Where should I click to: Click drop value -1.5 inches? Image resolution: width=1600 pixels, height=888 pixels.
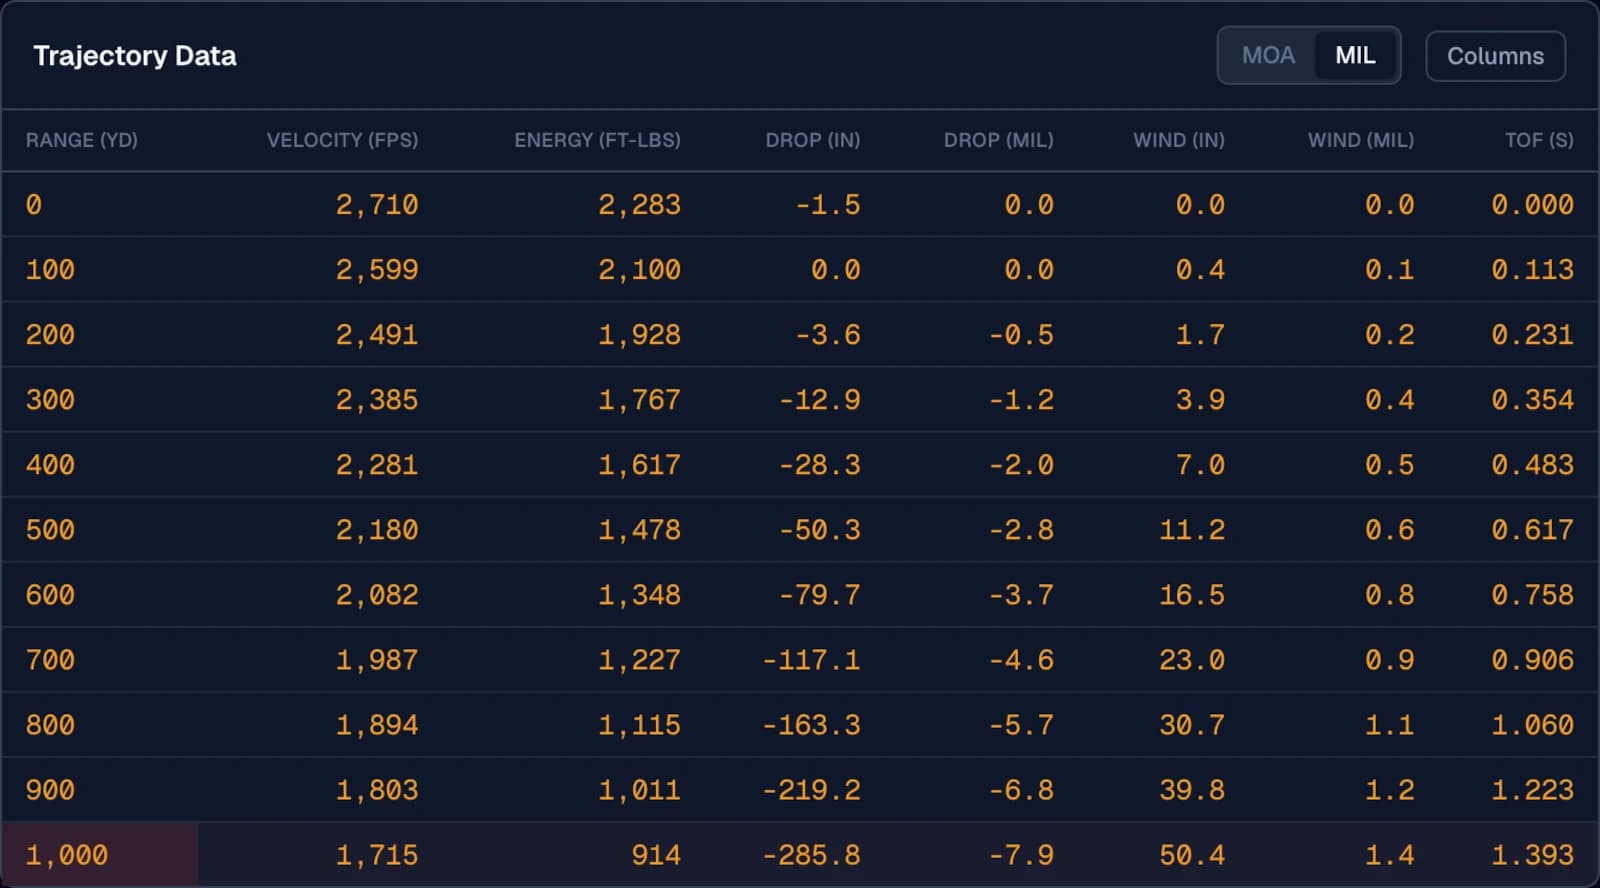(828, 205)
